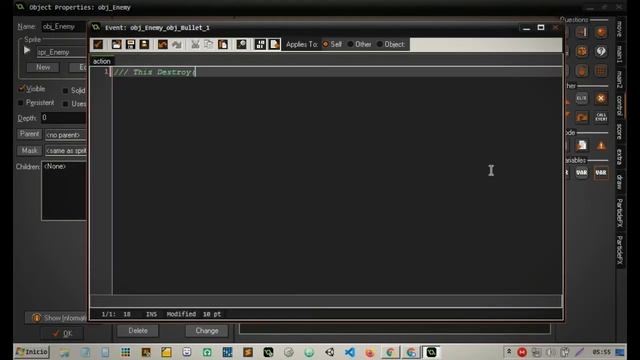Click the code line '/// This Destroys'
Image resolution: width=640 pixels, height=360 pixels.
155,72
